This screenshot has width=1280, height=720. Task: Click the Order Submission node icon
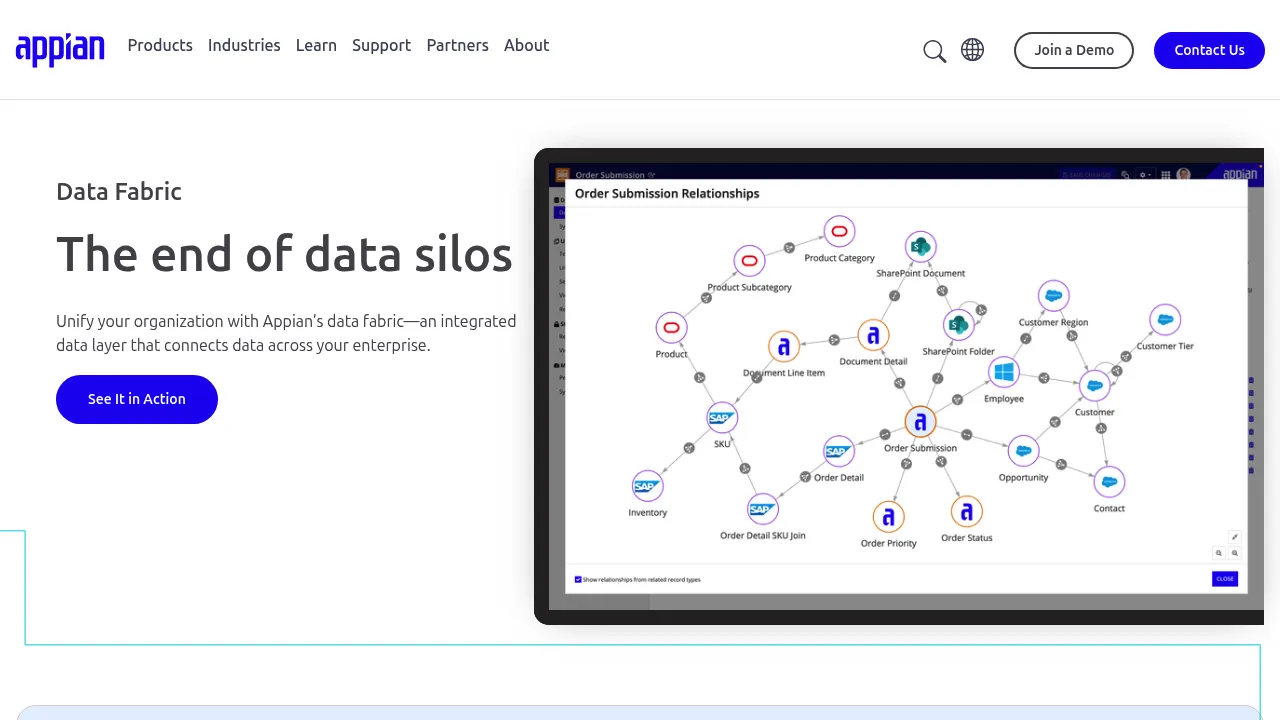tap(920, 422)
